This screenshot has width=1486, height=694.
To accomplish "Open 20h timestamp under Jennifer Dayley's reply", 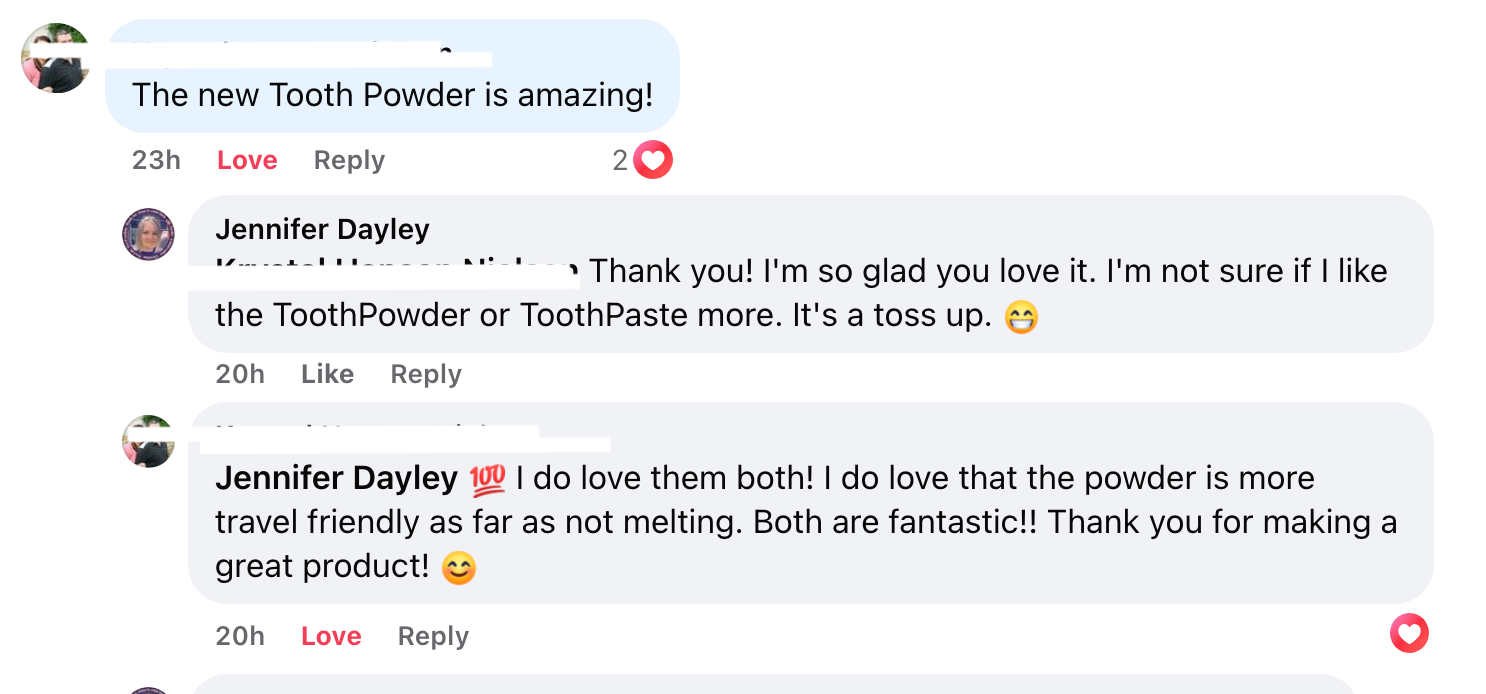I will (240, 374).
